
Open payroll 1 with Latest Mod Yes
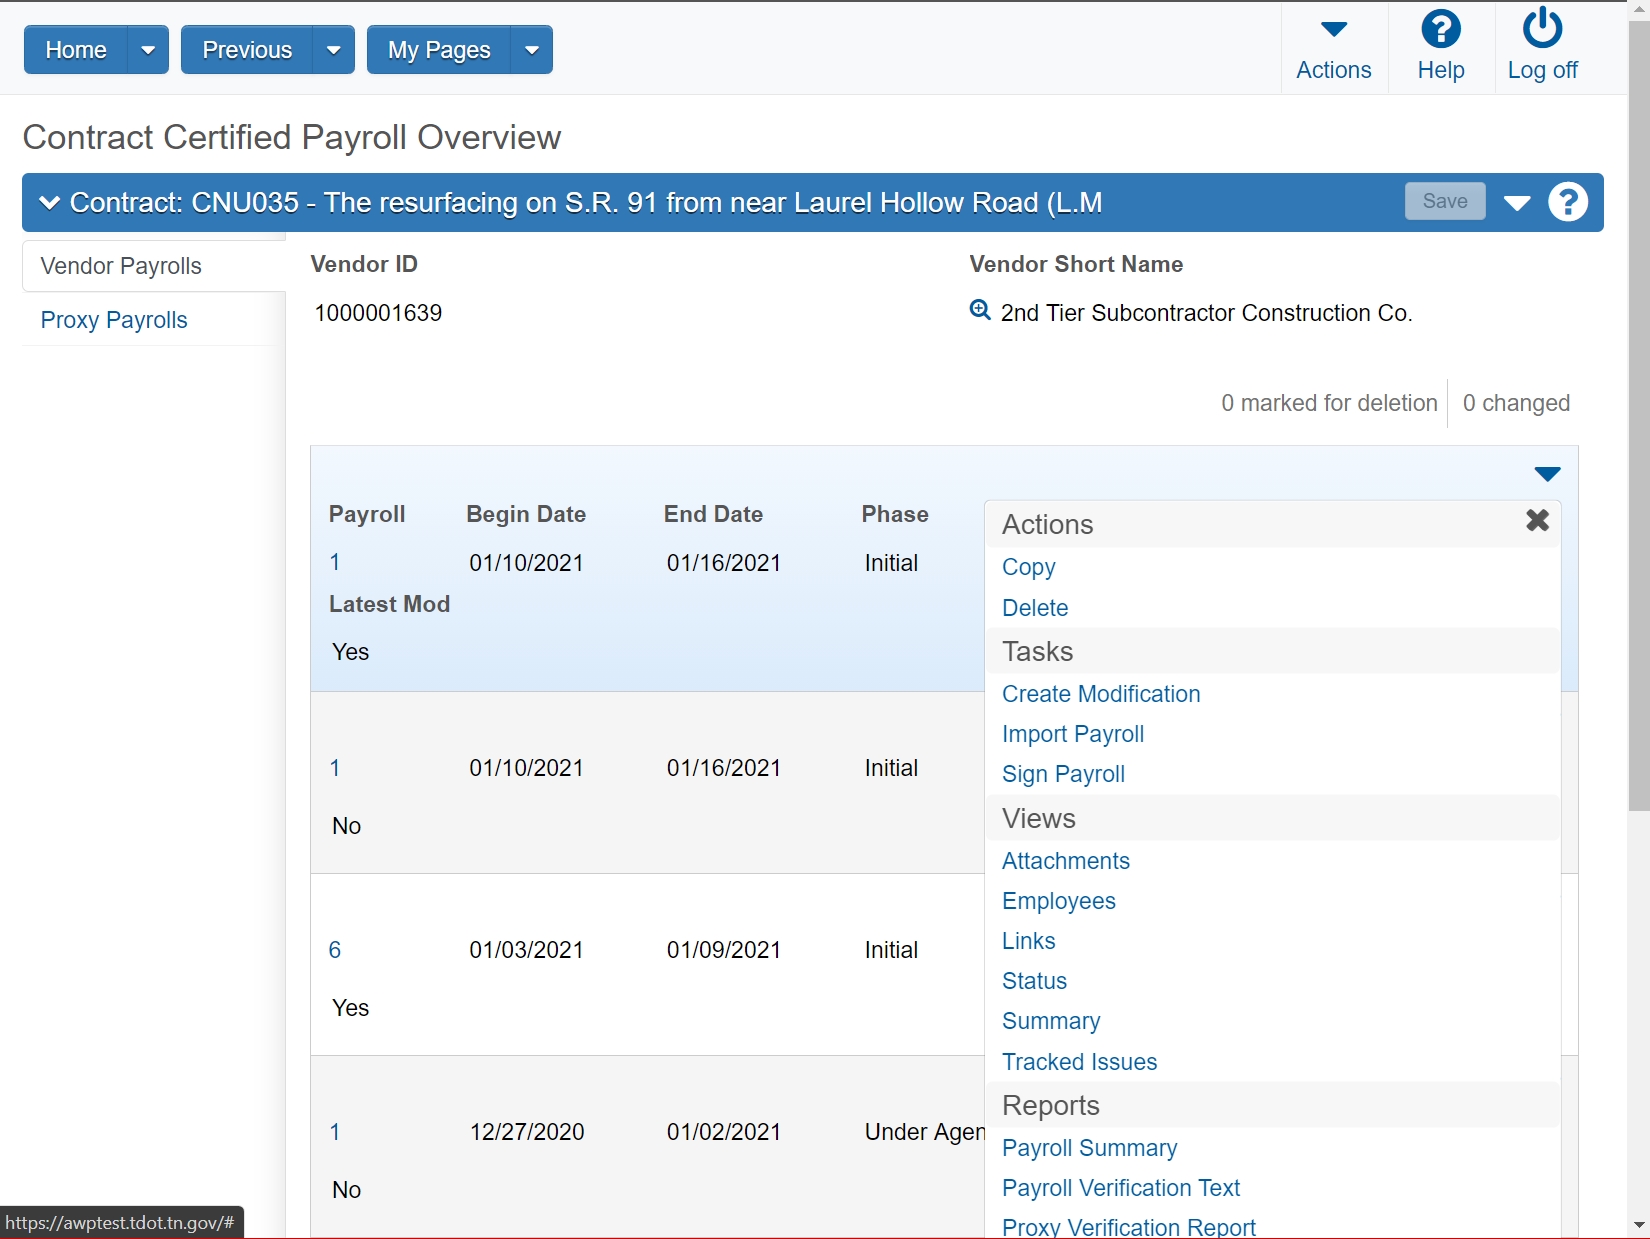[x=335, y=563]
